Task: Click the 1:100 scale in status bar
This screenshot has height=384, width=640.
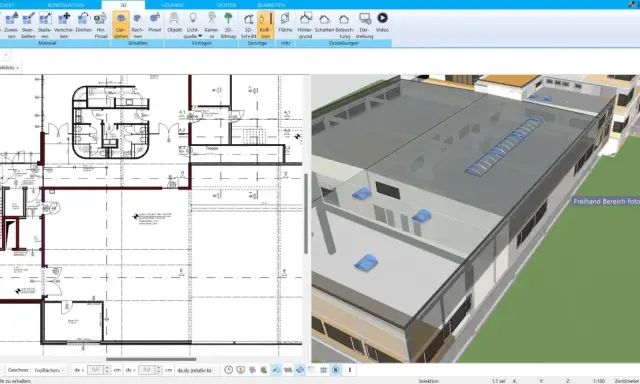Action: pyautogui.click(x=599, y=381)
